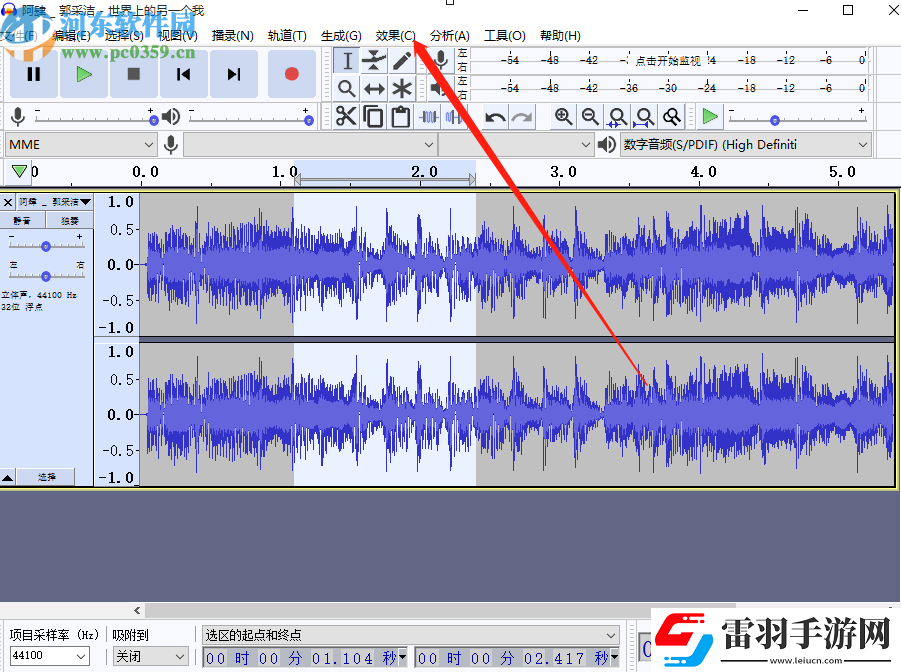Skip to start of track

pos(184,74)
